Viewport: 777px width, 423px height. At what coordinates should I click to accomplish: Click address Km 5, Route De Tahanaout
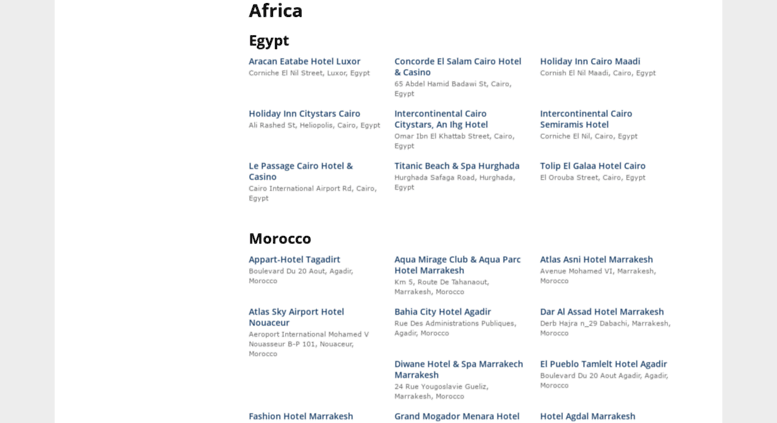tap(442, 287)
